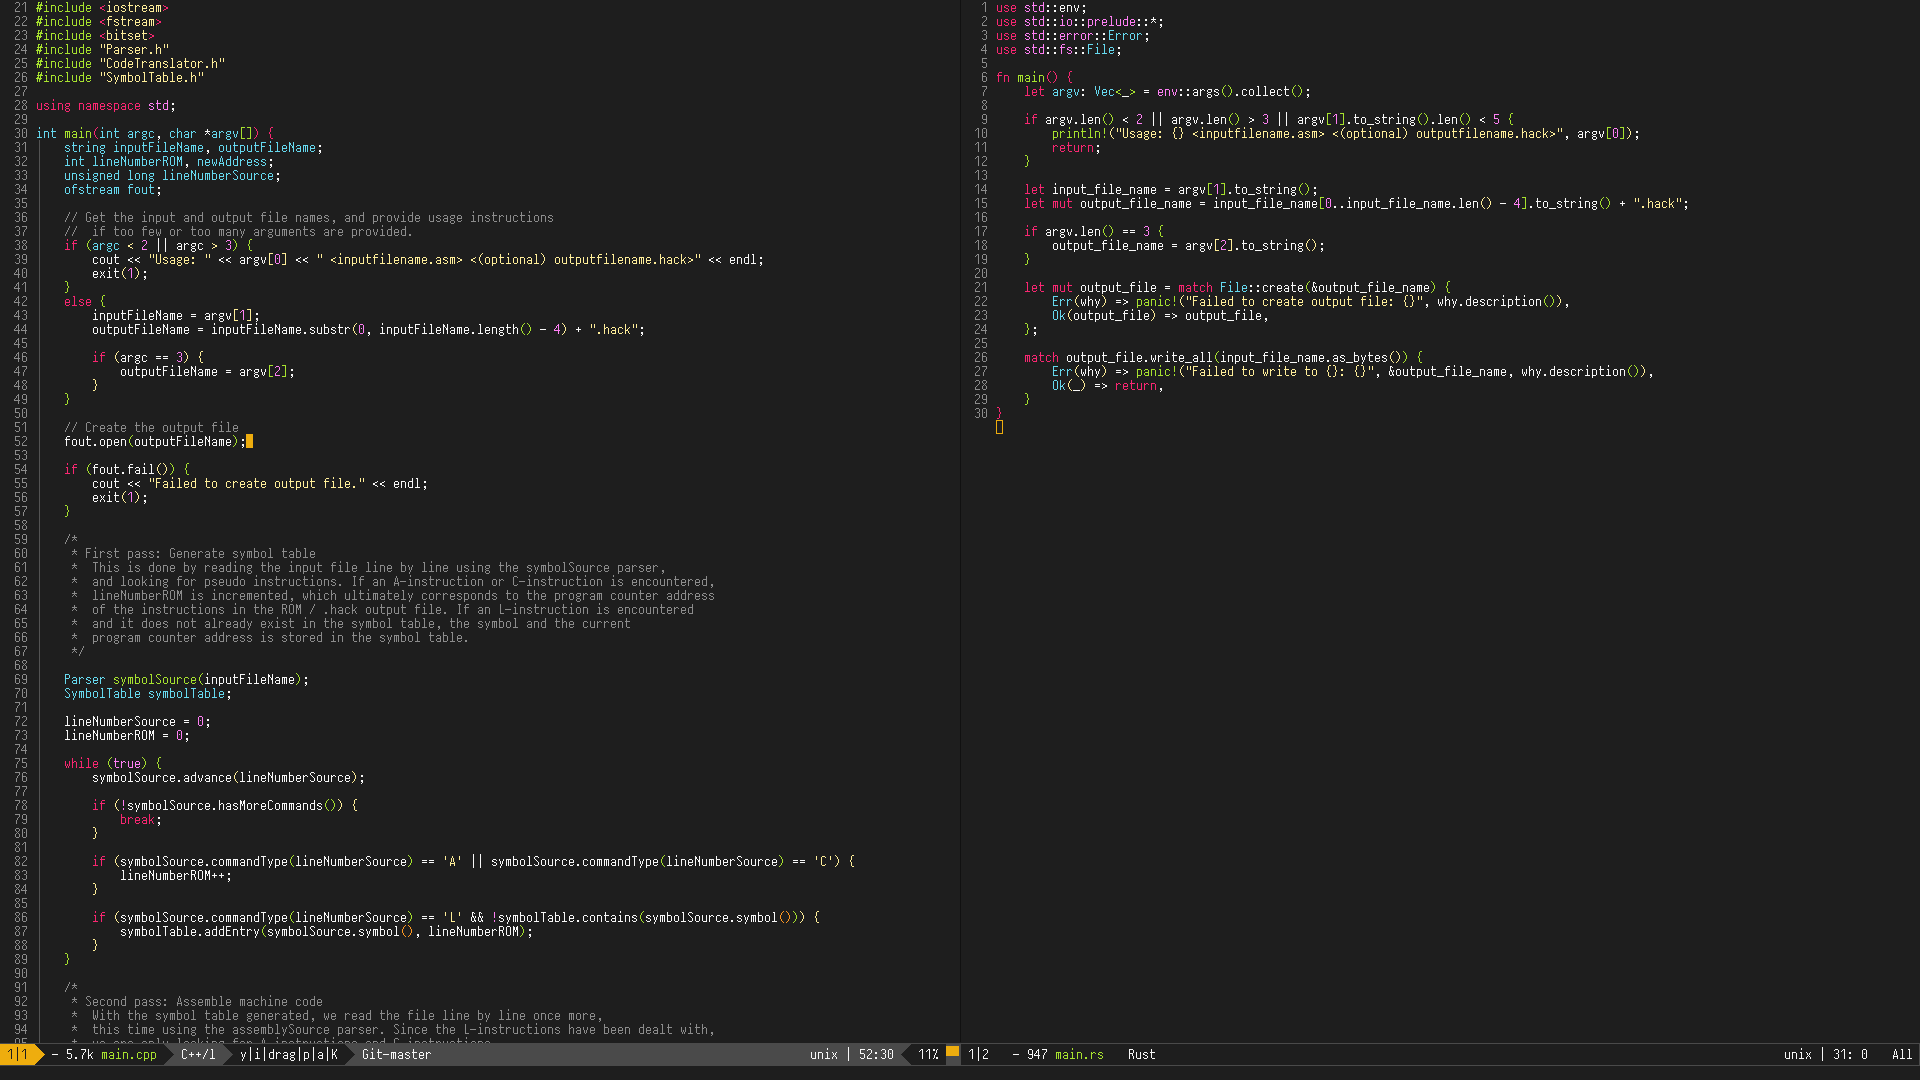
Task: Click the right pane unix encoding indicator
Action: 1797,1054
